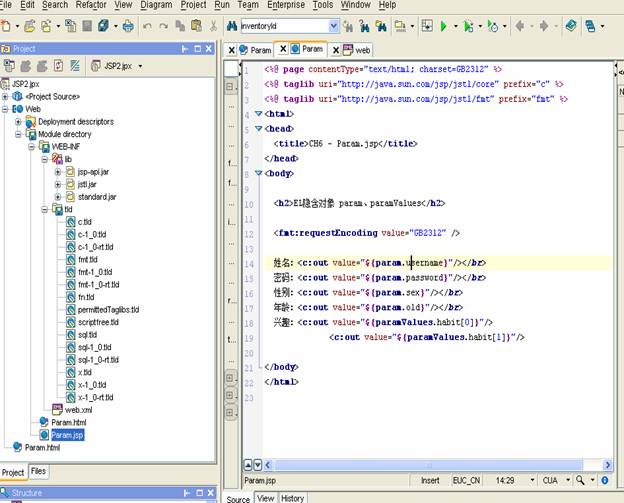Click Refresh icon in Project pane toolbar
624x503 pixels.
click(58, 66)
